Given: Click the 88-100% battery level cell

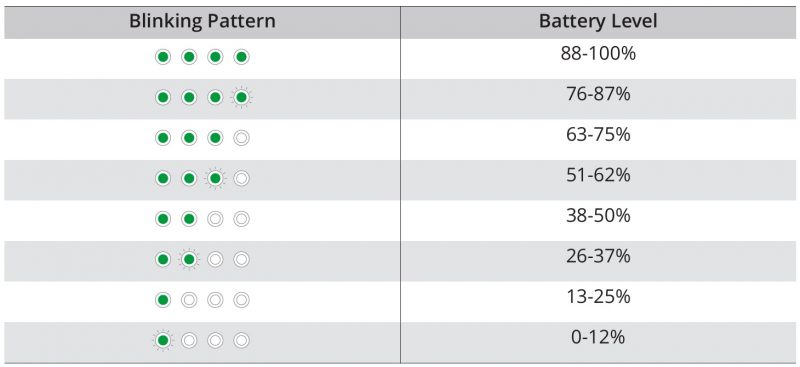Looking at the screenshot, I should click(x=598, y=58).
